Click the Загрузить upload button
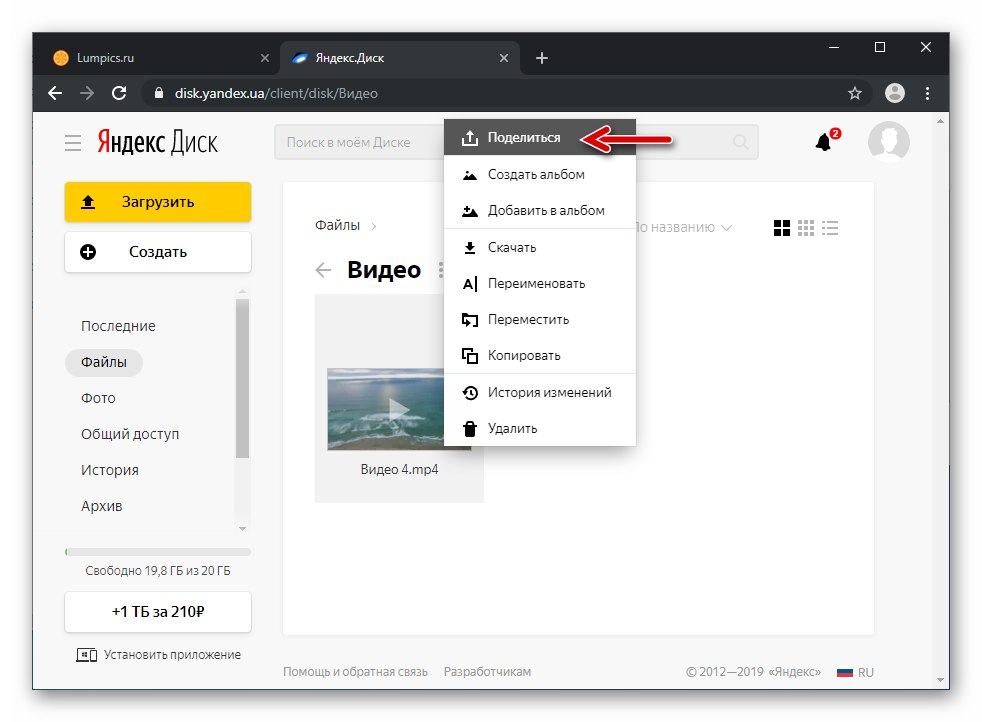982x722 pixels. click(x=158, y=202)
